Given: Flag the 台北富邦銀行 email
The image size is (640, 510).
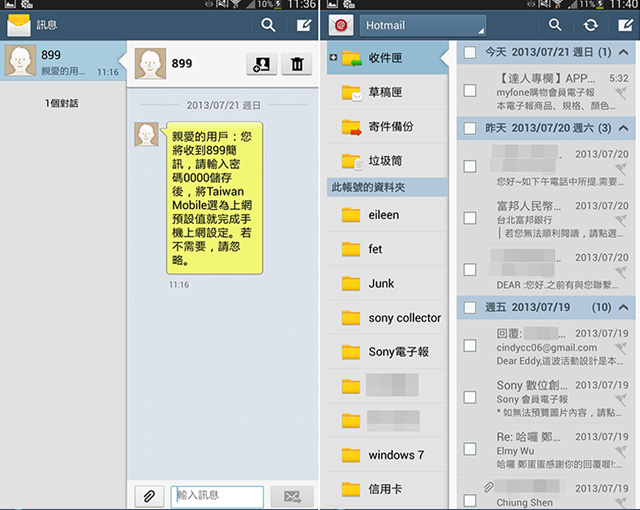Looking at the screenshot, I should coord(621,220).
